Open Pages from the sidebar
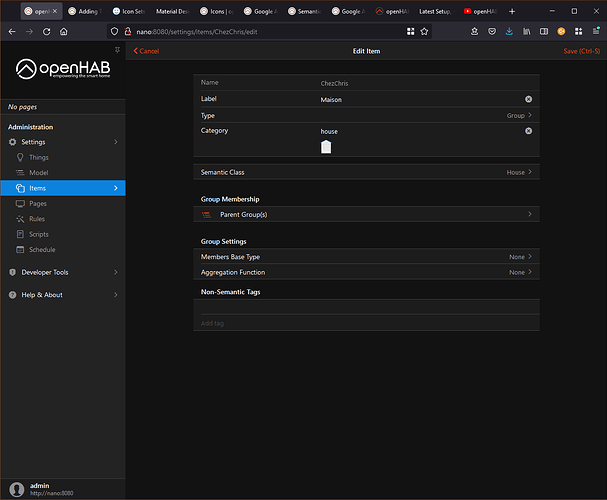This screenshot has width=607, height=500. pyautogui.click(x=63, y=204)
